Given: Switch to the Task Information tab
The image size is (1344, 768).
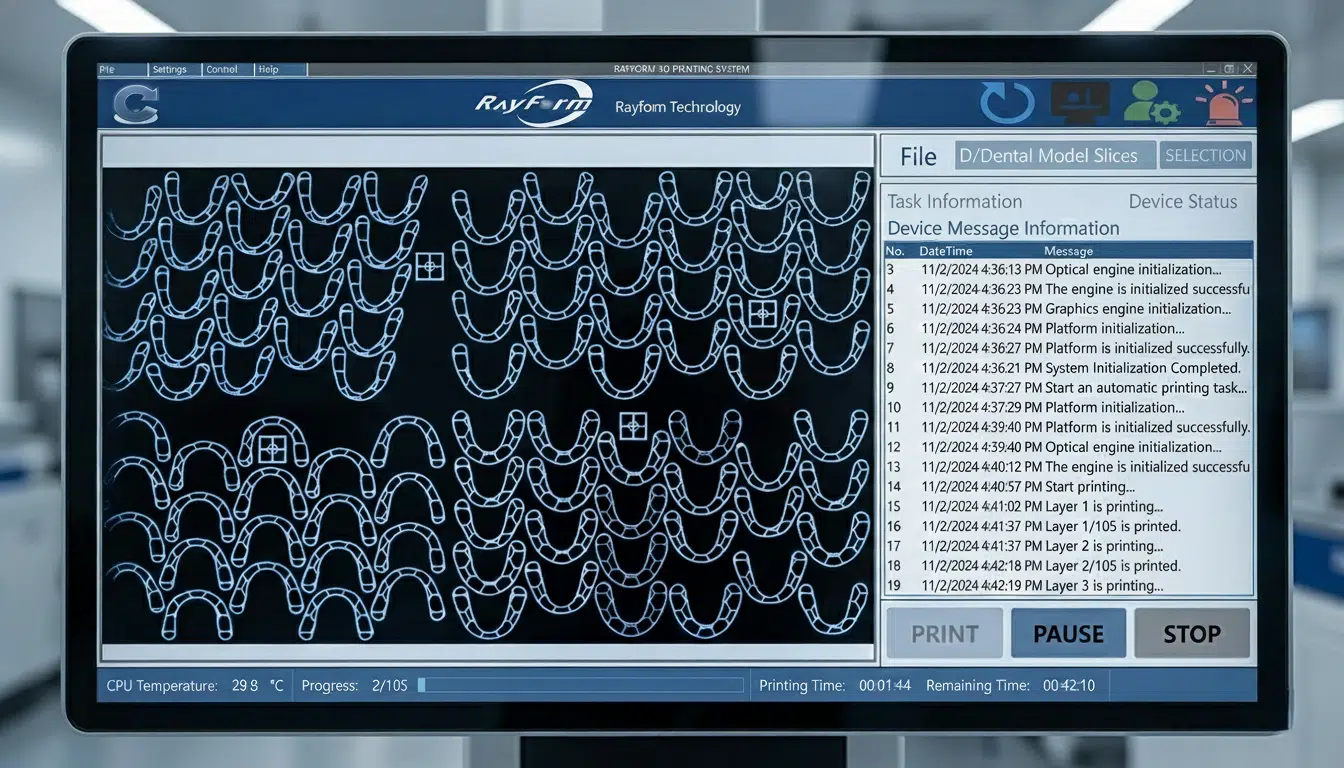Looking at the screenshot, I should pos(954,201).
